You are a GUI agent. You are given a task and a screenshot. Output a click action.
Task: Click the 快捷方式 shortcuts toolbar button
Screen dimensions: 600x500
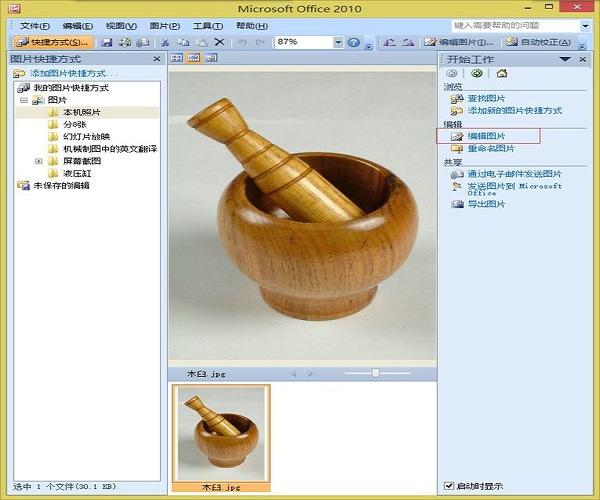point(52,42)
